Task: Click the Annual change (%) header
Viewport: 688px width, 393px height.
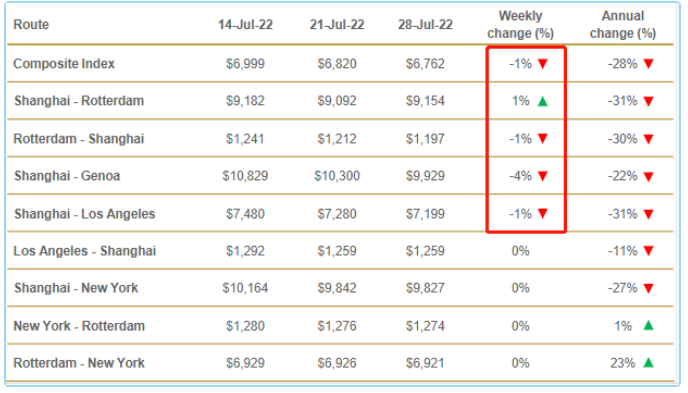Action: coord(623,25)
